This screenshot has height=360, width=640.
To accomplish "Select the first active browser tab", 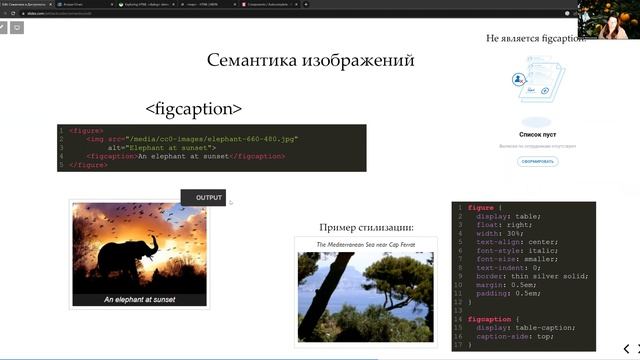I will pos(27,4).
